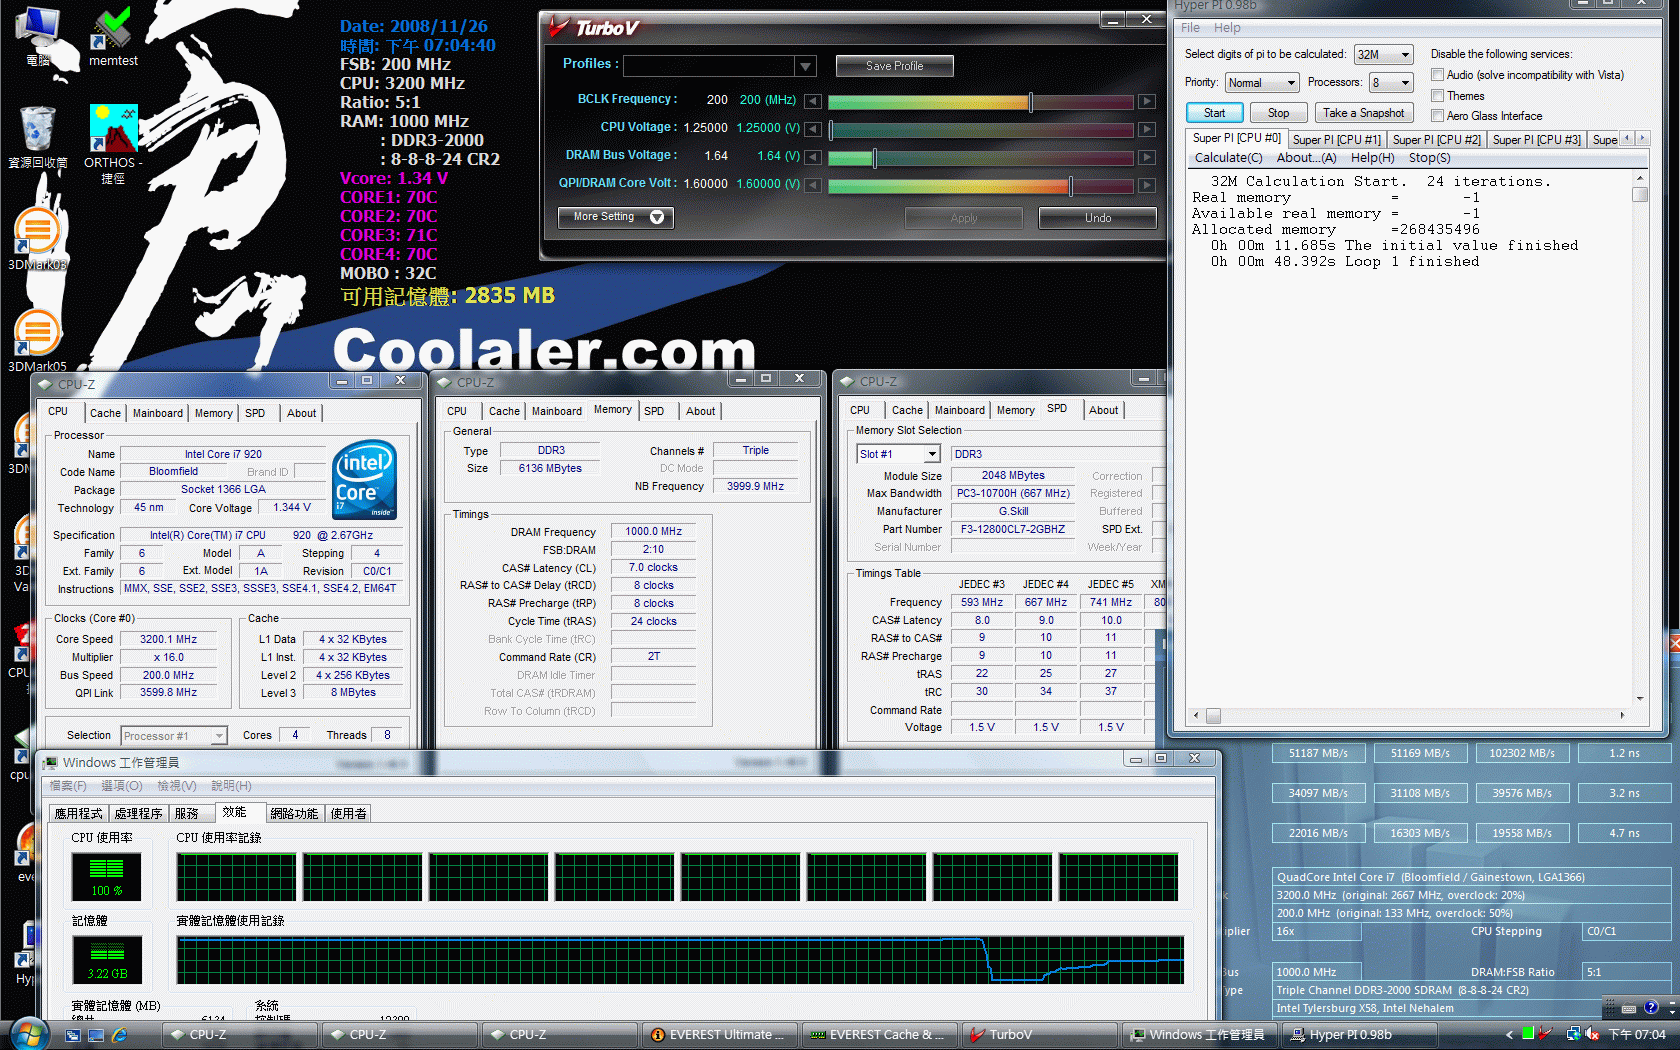Click Stop button in Hyper PI
This screenshot has width=1680, height=1050.
click(x=1278, y=113)
